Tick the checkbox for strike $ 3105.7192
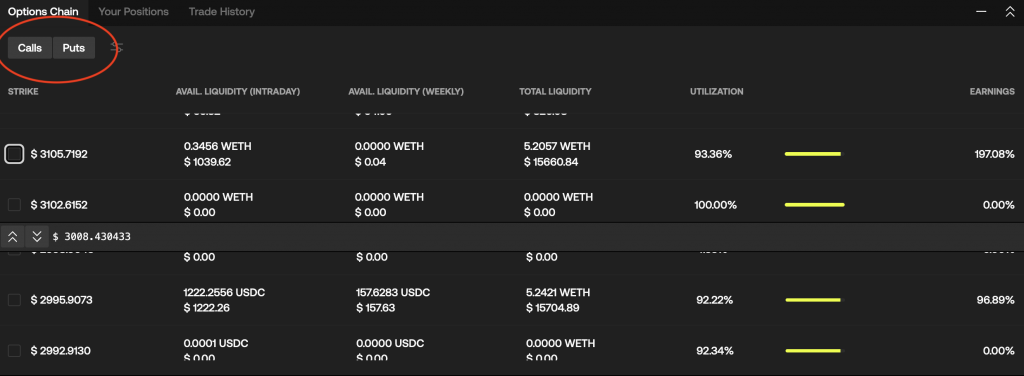This screenshot has height=376, width=1024. tap(14, 154)
